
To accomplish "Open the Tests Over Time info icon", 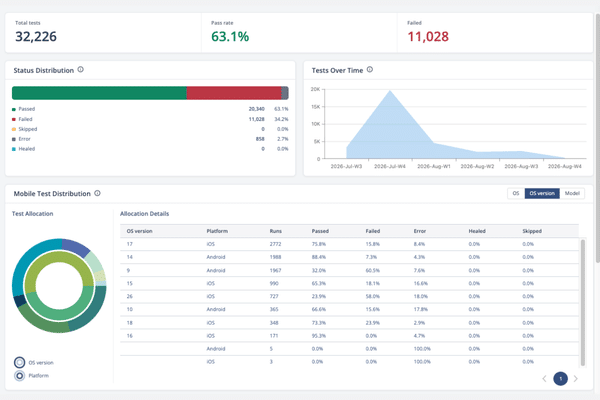I will coord(370,70).
